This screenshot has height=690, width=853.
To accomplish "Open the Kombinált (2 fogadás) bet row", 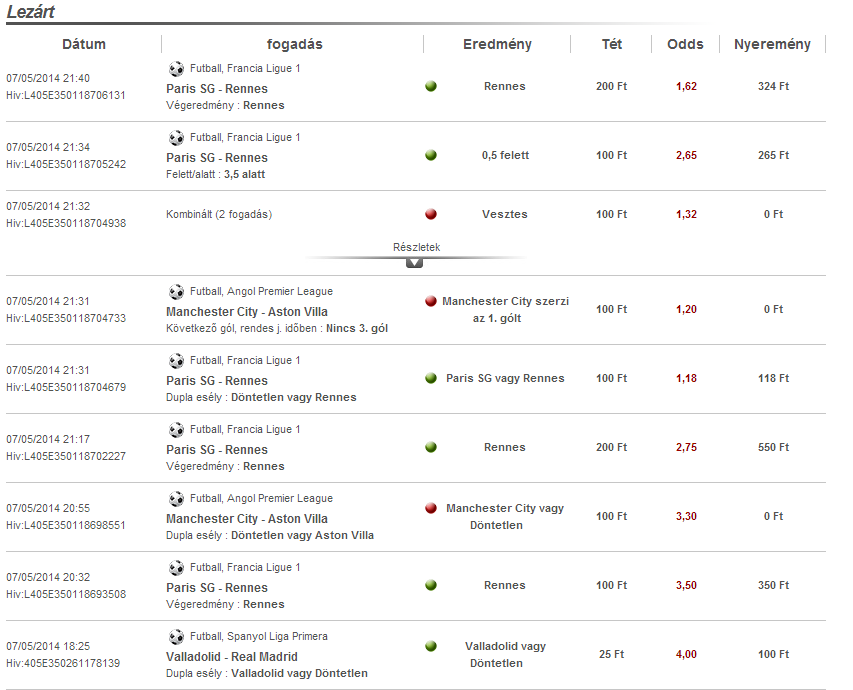I will tap(219, 214).
